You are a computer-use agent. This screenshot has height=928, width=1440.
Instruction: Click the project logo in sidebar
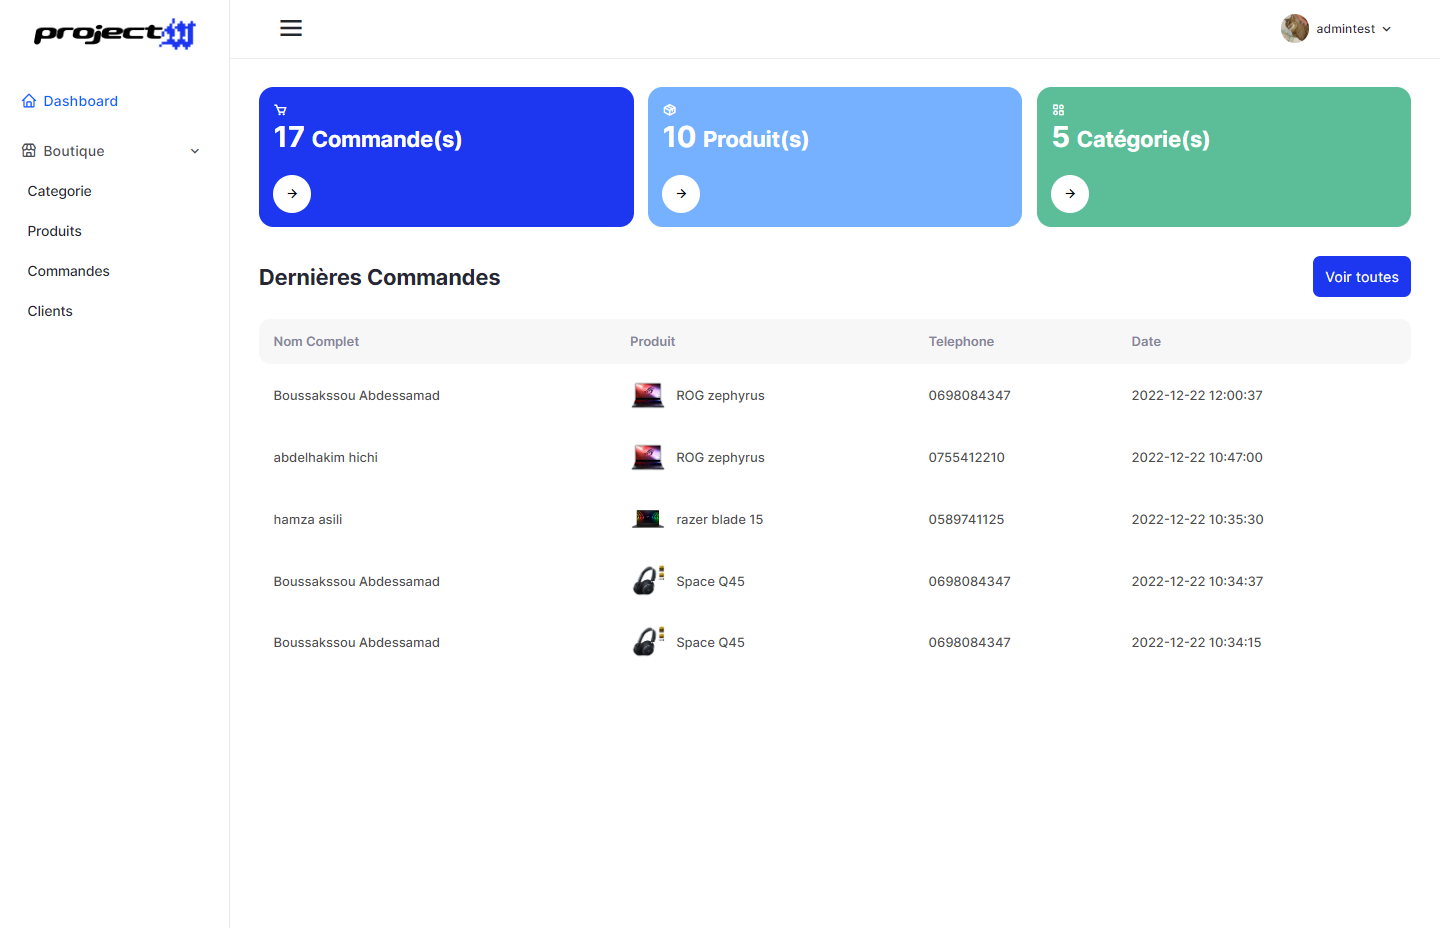click(114, 34)
